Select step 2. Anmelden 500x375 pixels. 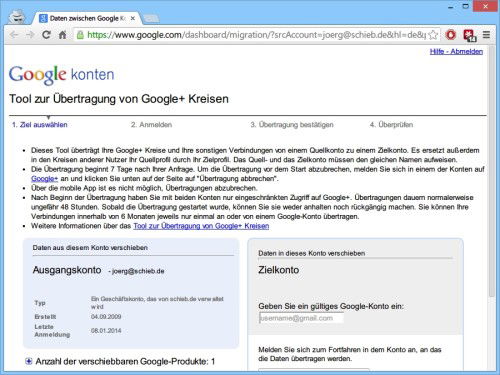(x=151, y=125)
